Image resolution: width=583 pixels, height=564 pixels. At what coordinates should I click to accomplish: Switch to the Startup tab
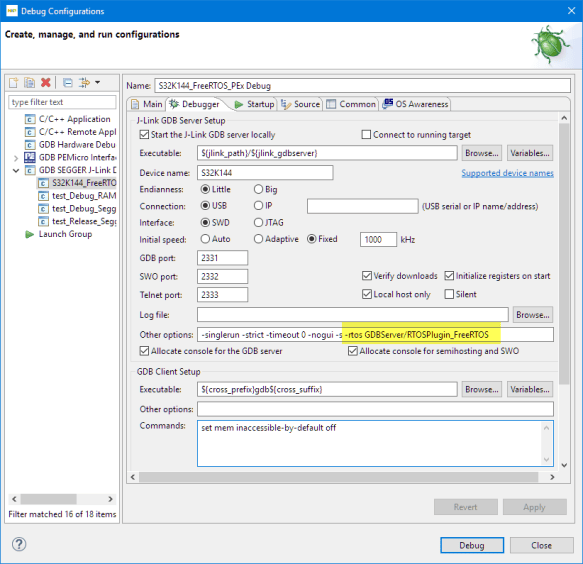pyautogui.click(x=255, y=104)
